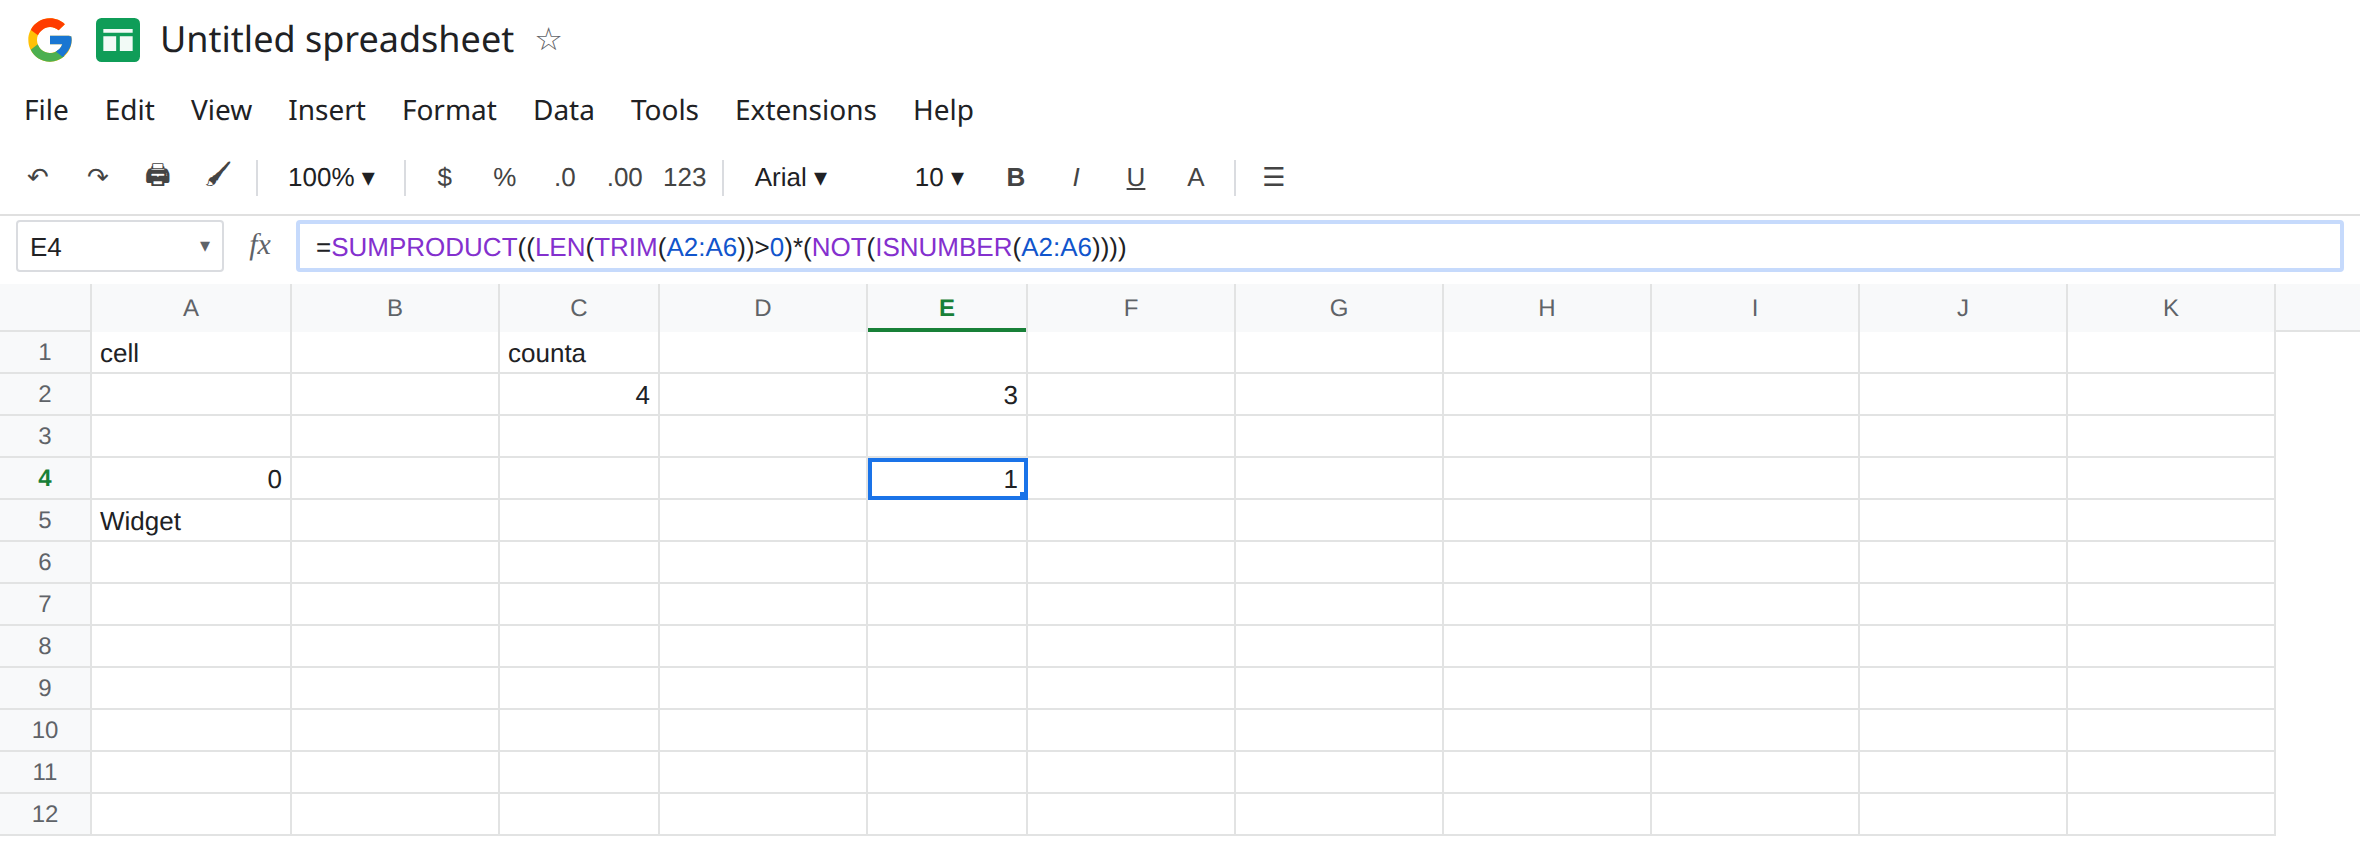Open the Tools menu

(664, 110)
